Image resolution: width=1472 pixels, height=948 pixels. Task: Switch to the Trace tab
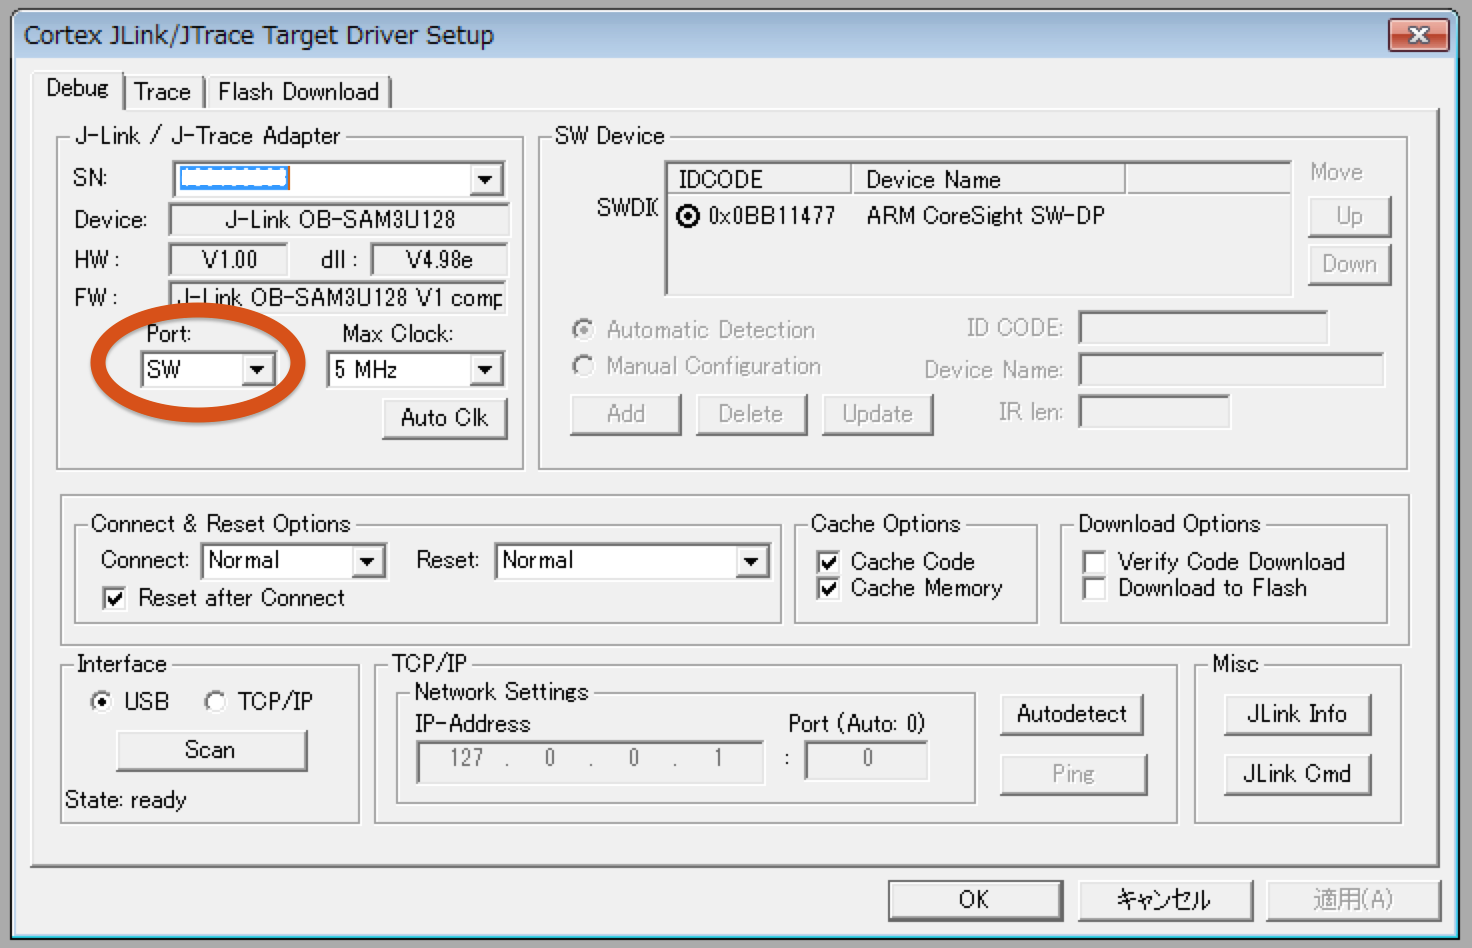click(162, 92)
